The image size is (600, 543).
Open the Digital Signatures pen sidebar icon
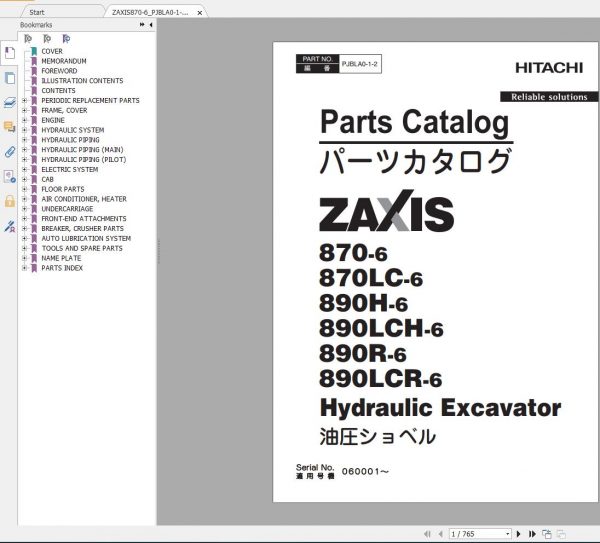10,226
